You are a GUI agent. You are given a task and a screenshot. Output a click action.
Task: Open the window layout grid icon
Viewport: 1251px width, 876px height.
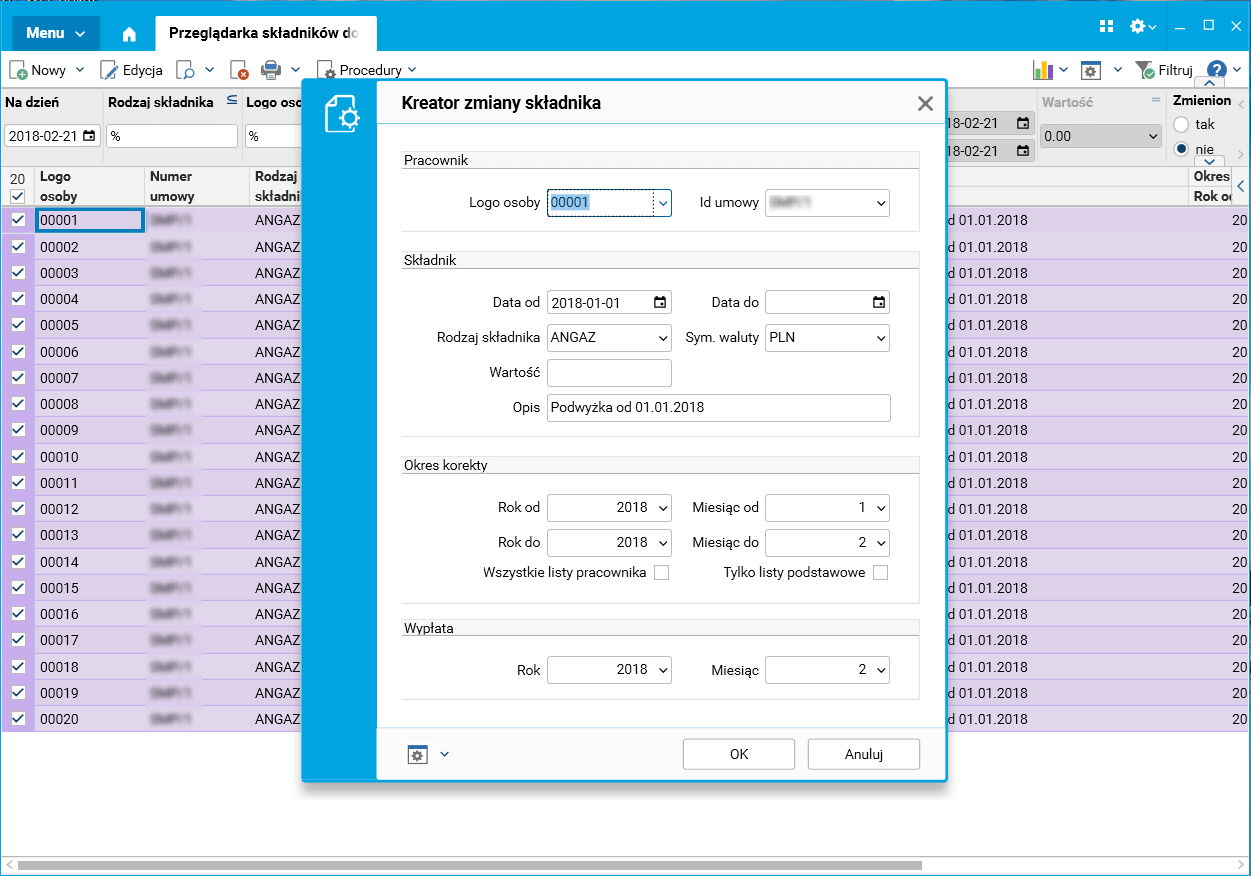point(1106,26)
